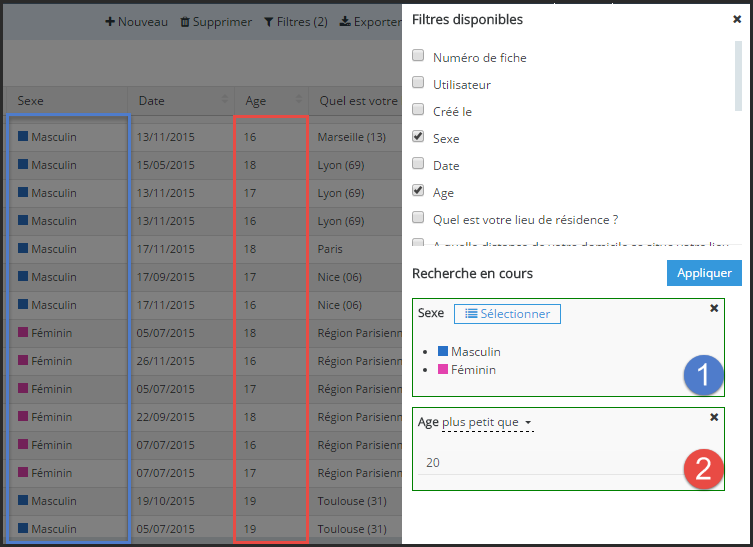The image size is (753, 547).
Task: Click the Sélectionner button for Sexe
Action: point(507,314)
